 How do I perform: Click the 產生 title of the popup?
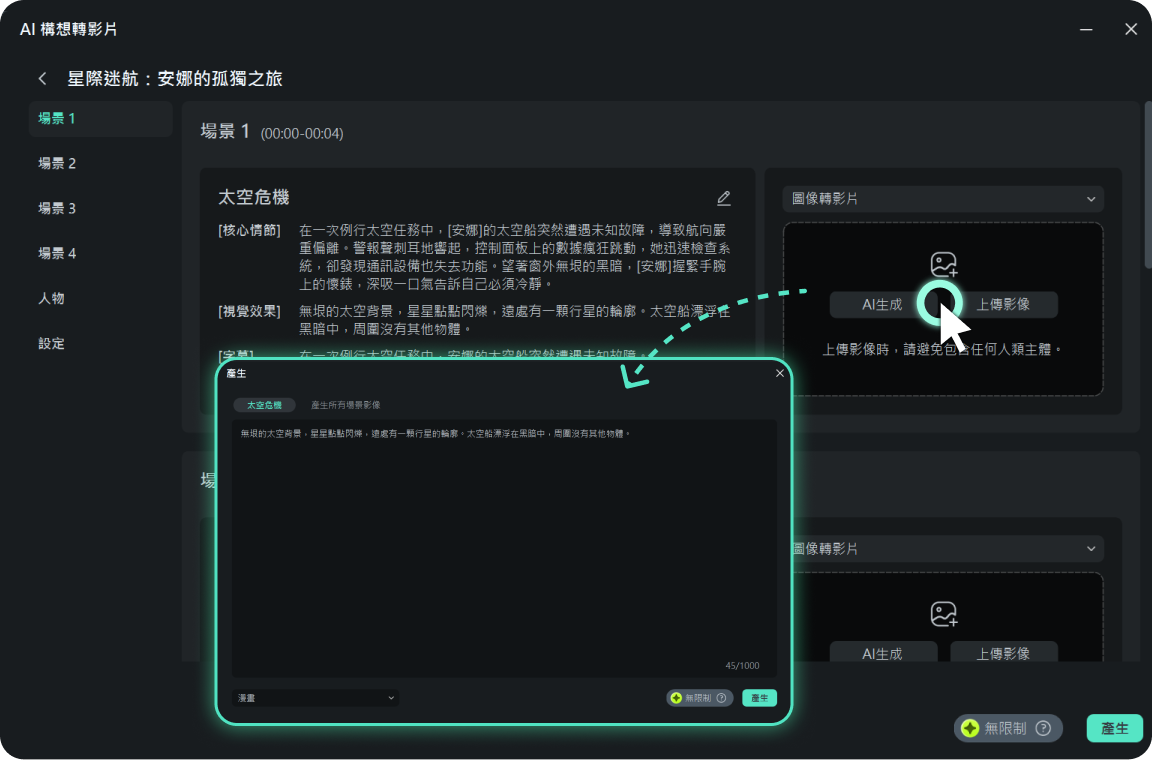[237, 373]
